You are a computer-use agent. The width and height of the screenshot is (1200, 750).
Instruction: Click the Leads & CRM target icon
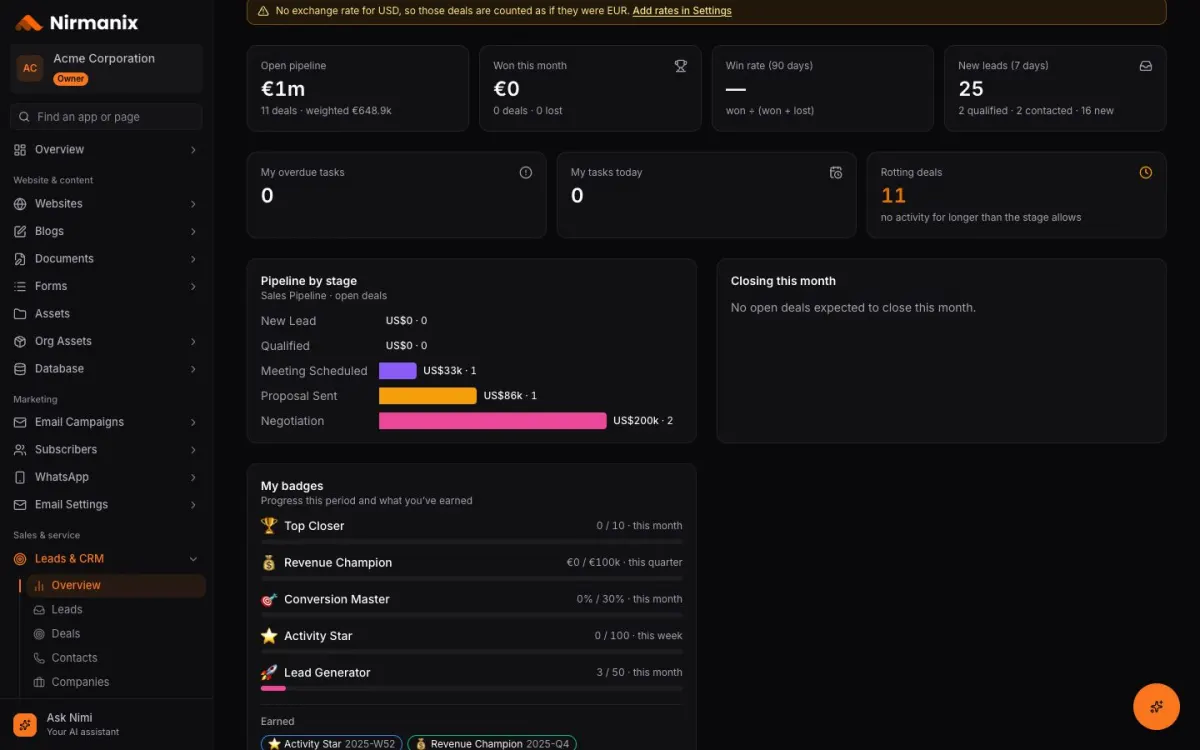point(20,559)
